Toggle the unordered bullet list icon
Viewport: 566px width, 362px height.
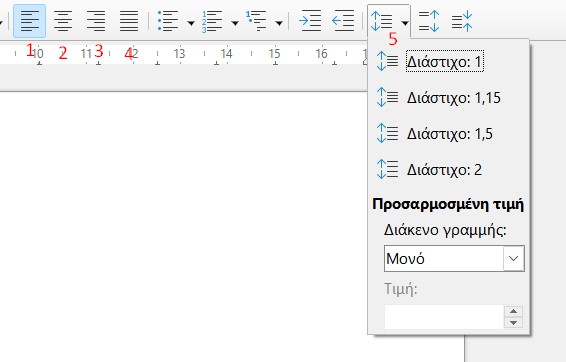[x=168, y=21]
